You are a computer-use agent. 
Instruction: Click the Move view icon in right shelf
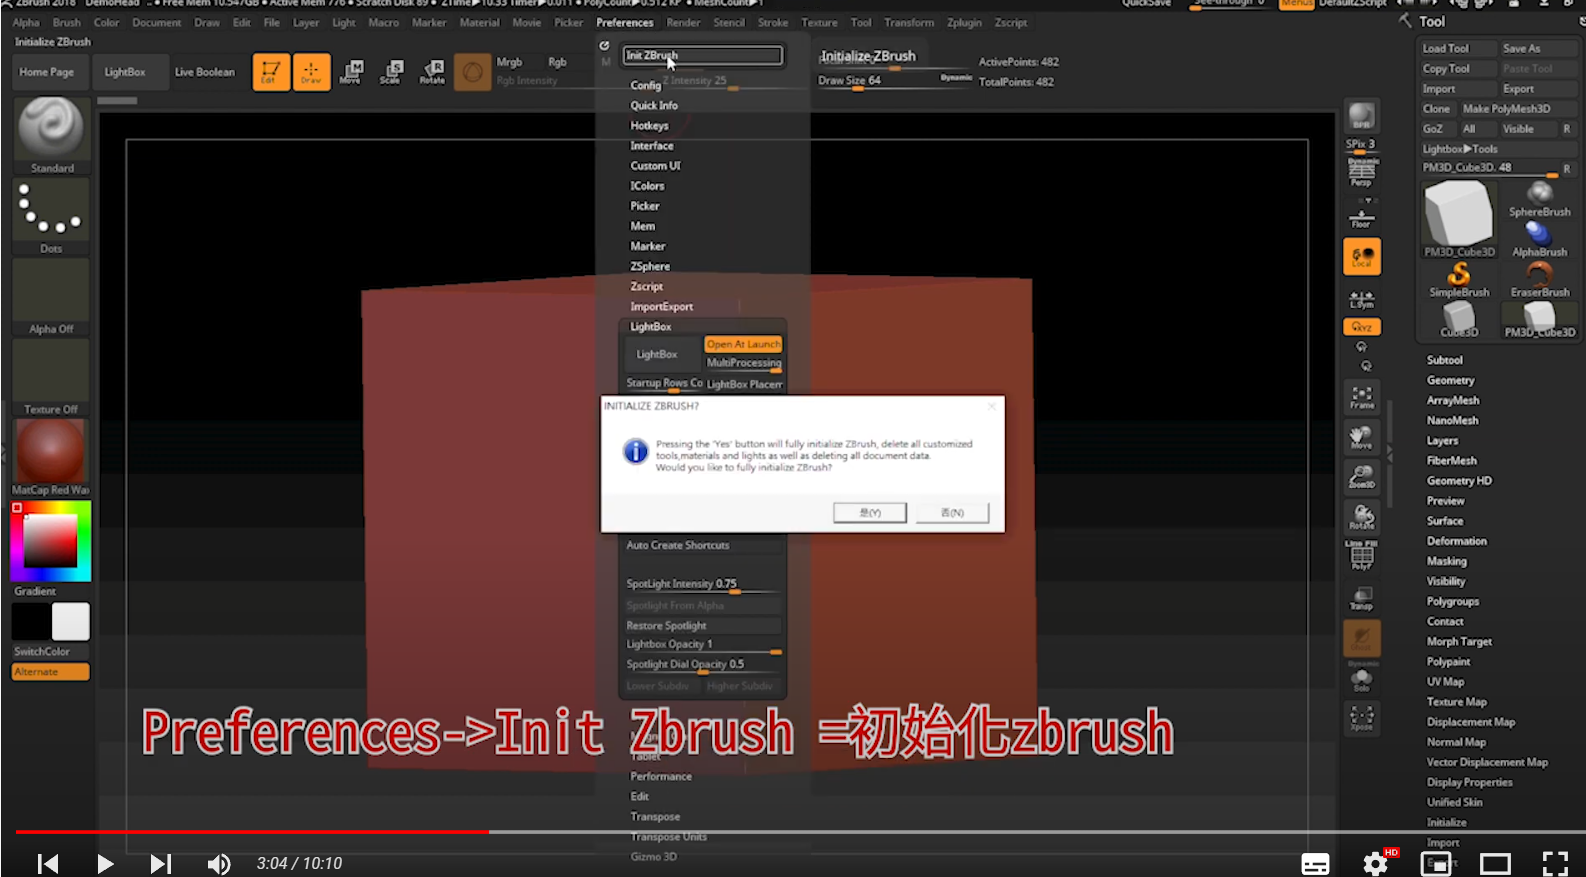[1362, 437]
